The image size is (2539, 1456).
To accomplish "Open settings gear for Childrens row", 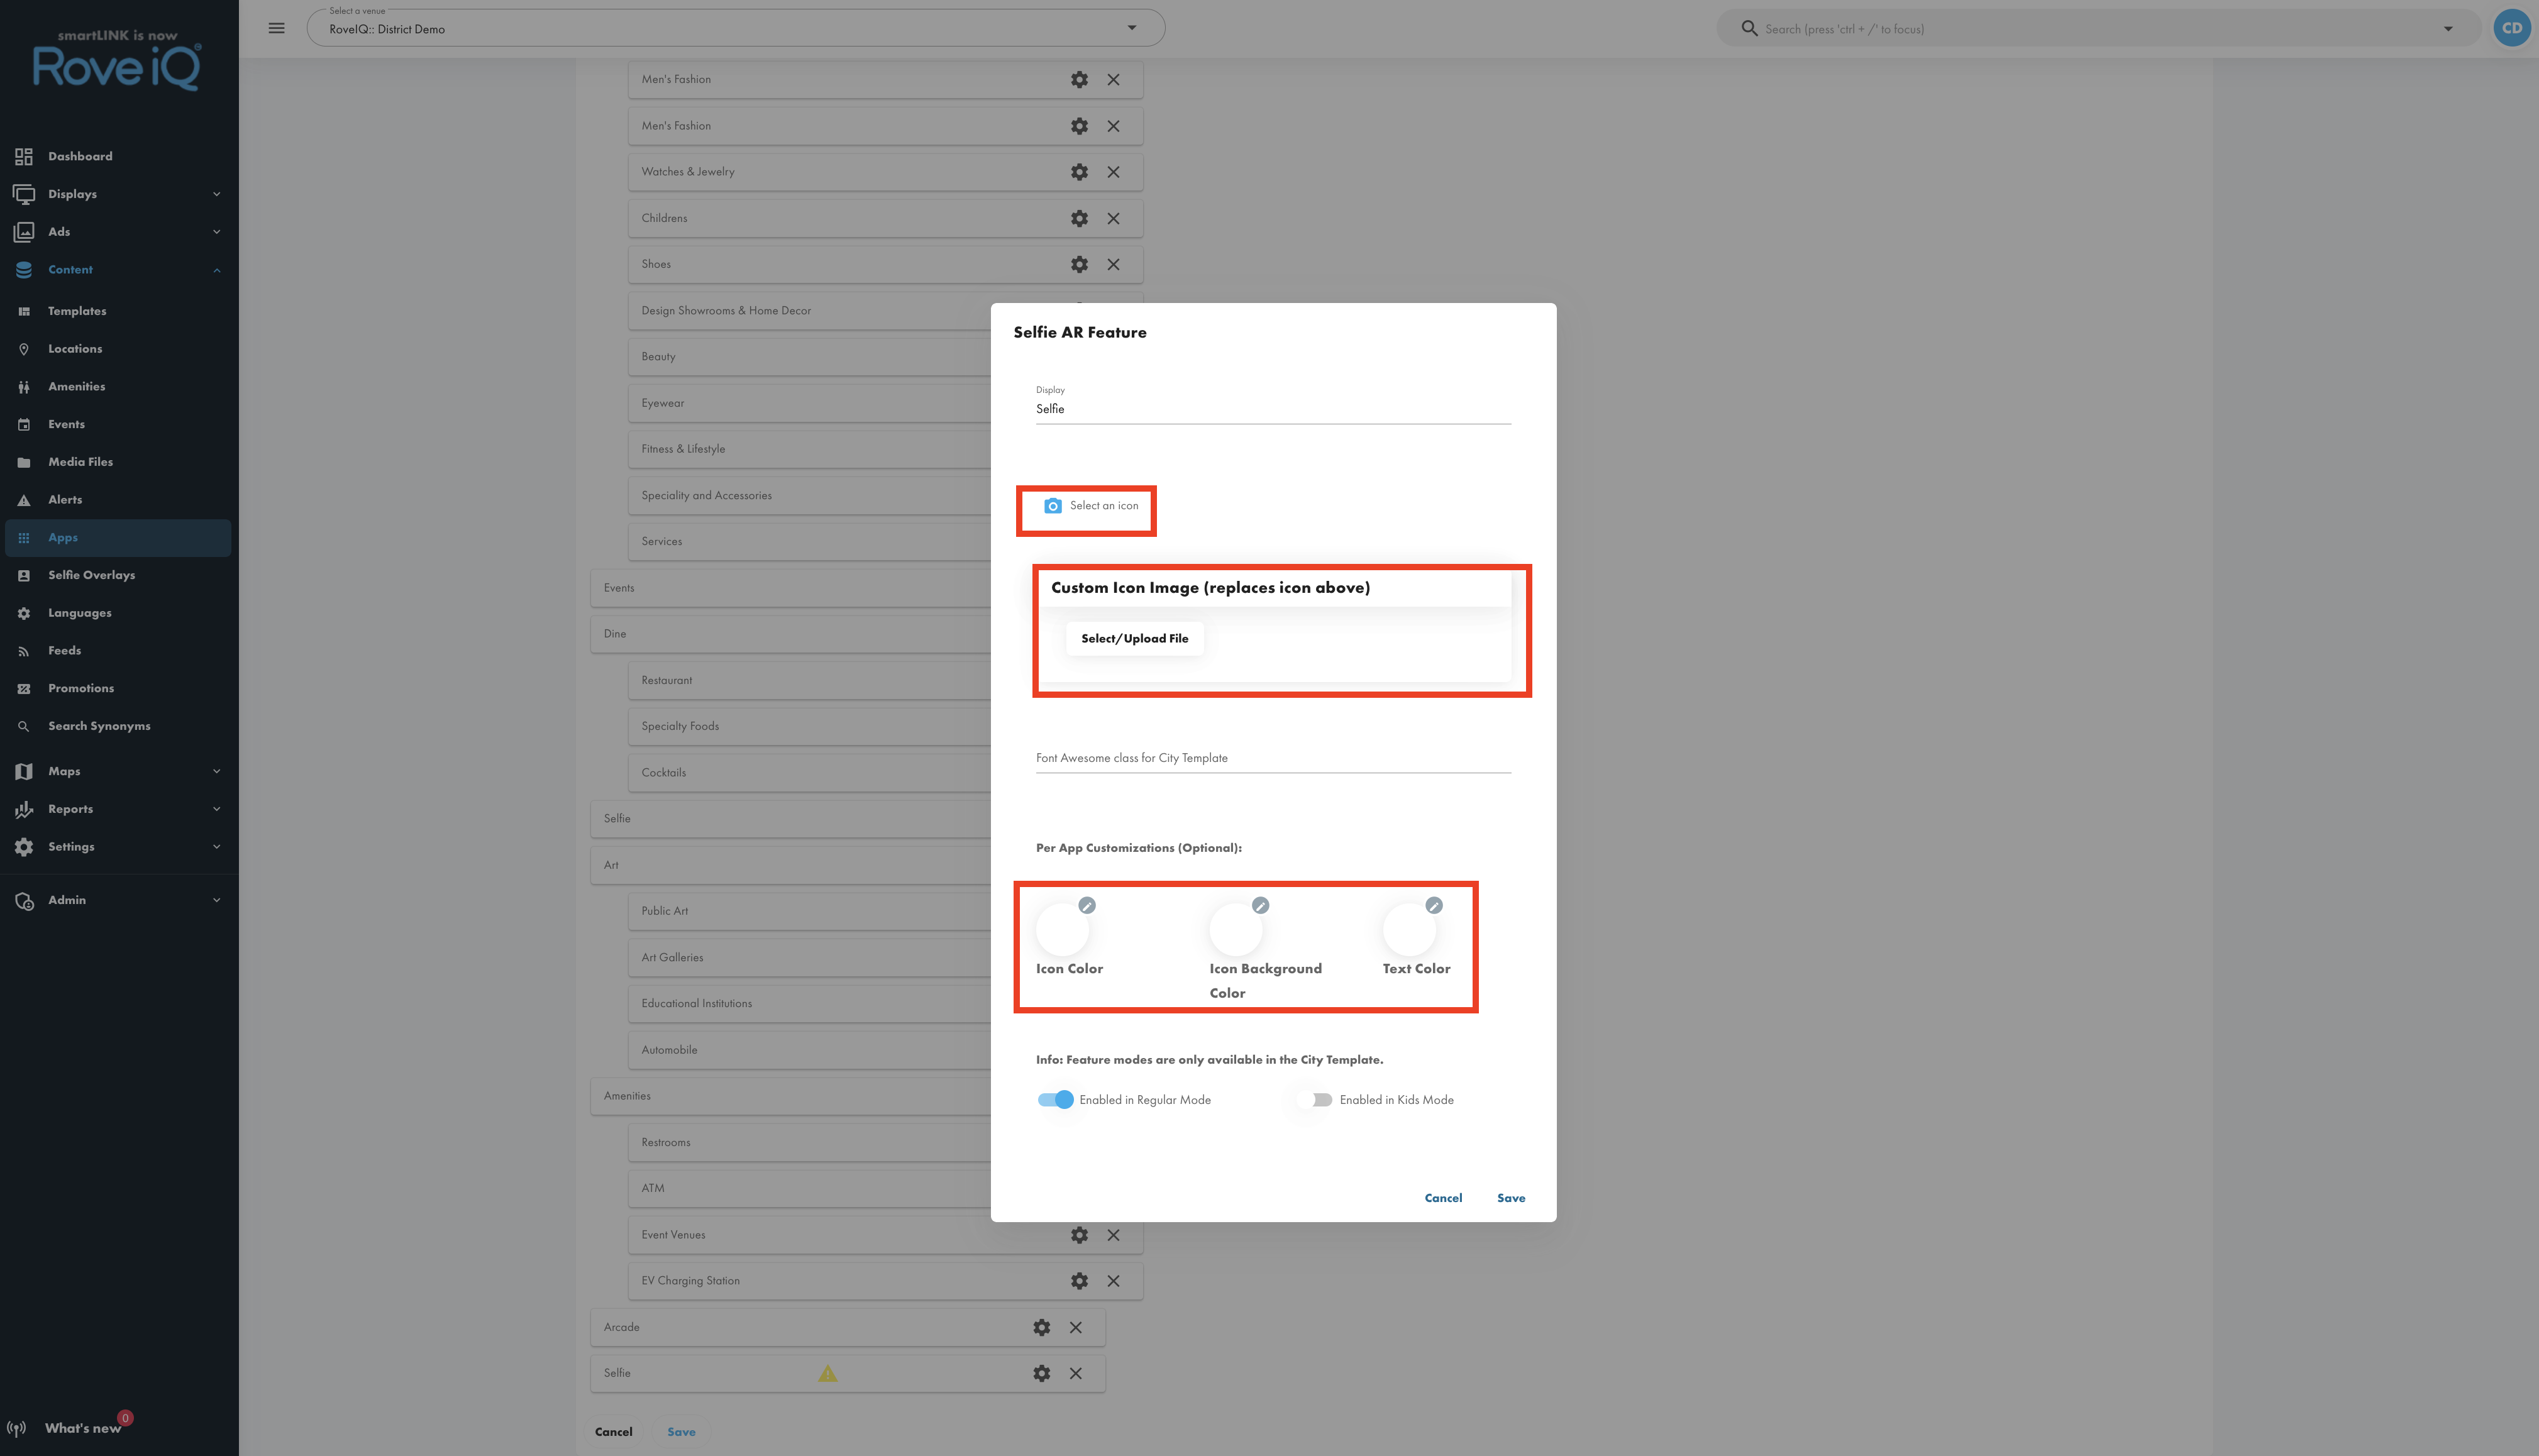I will (1079, 218).
